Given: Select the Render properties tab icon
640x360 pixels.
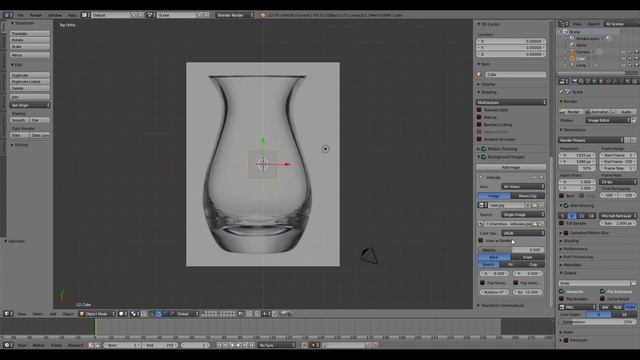Looking at the screenshot, I should coord(574,82).
